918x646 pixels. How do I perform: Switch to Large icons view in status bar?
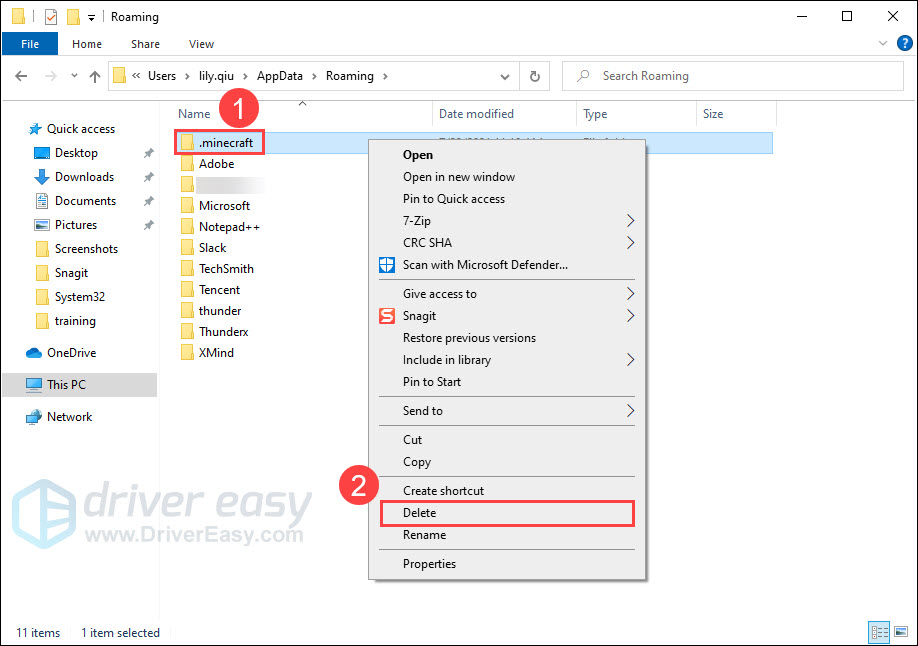901,632
